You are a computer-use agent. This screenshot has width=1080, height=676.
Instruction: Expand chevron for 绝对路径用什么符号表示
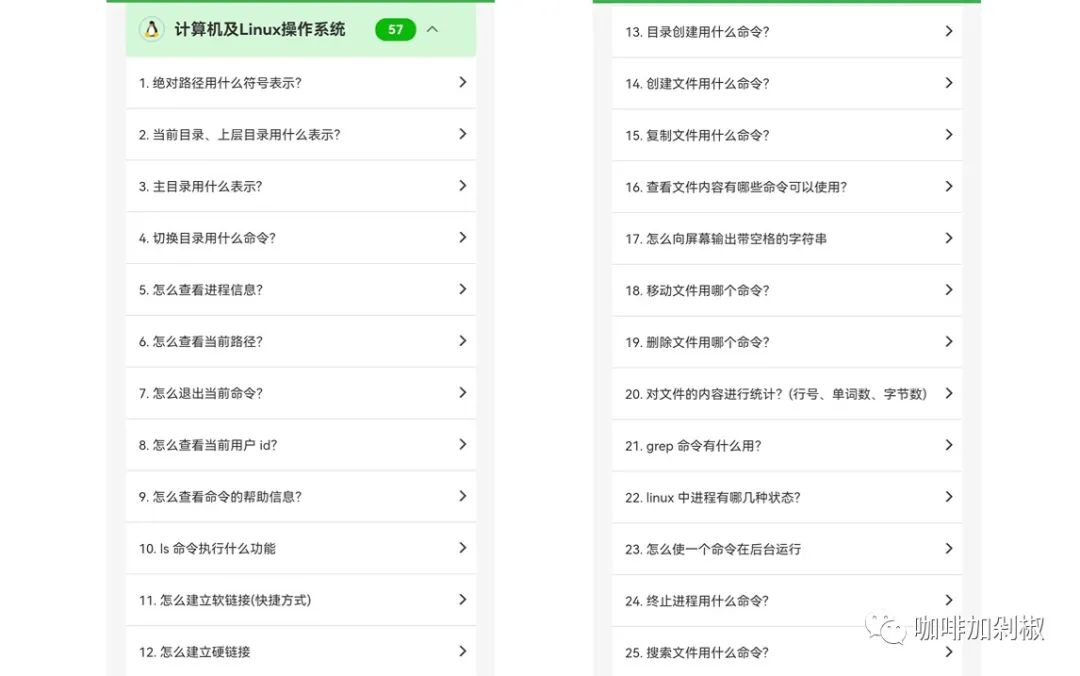click(x=463, y=82)
